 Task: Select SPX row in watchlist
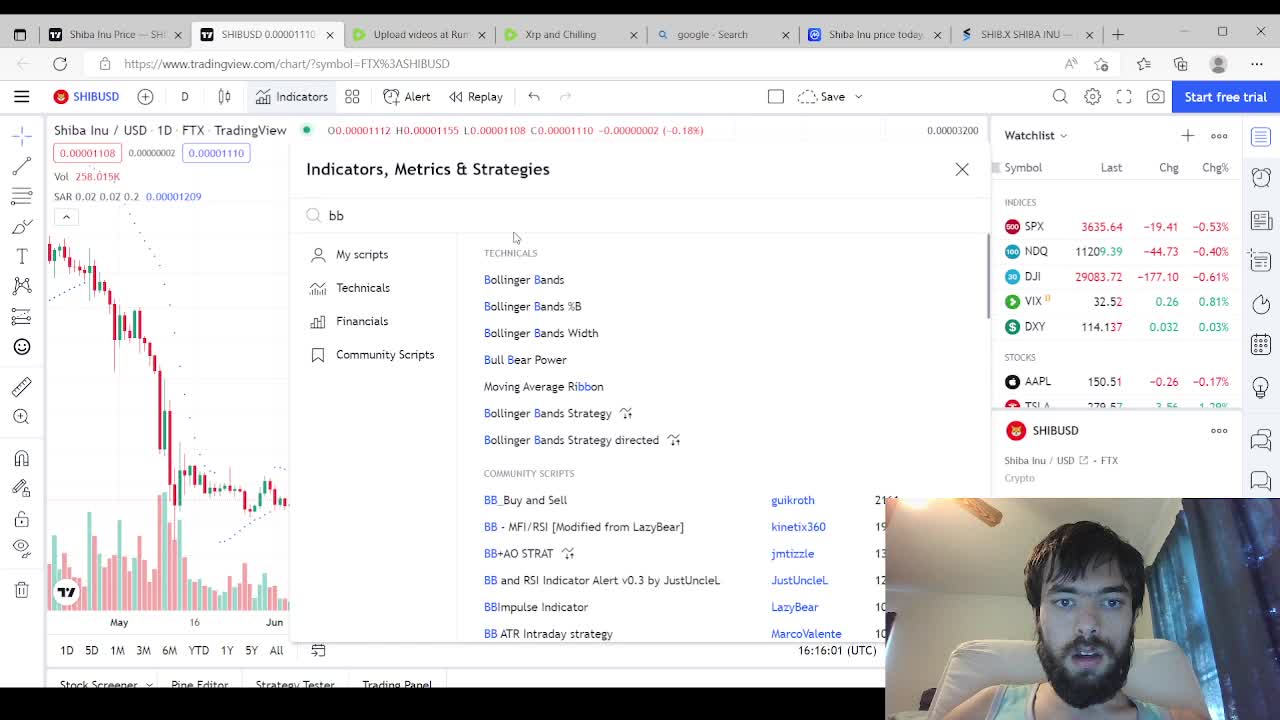1118,227
